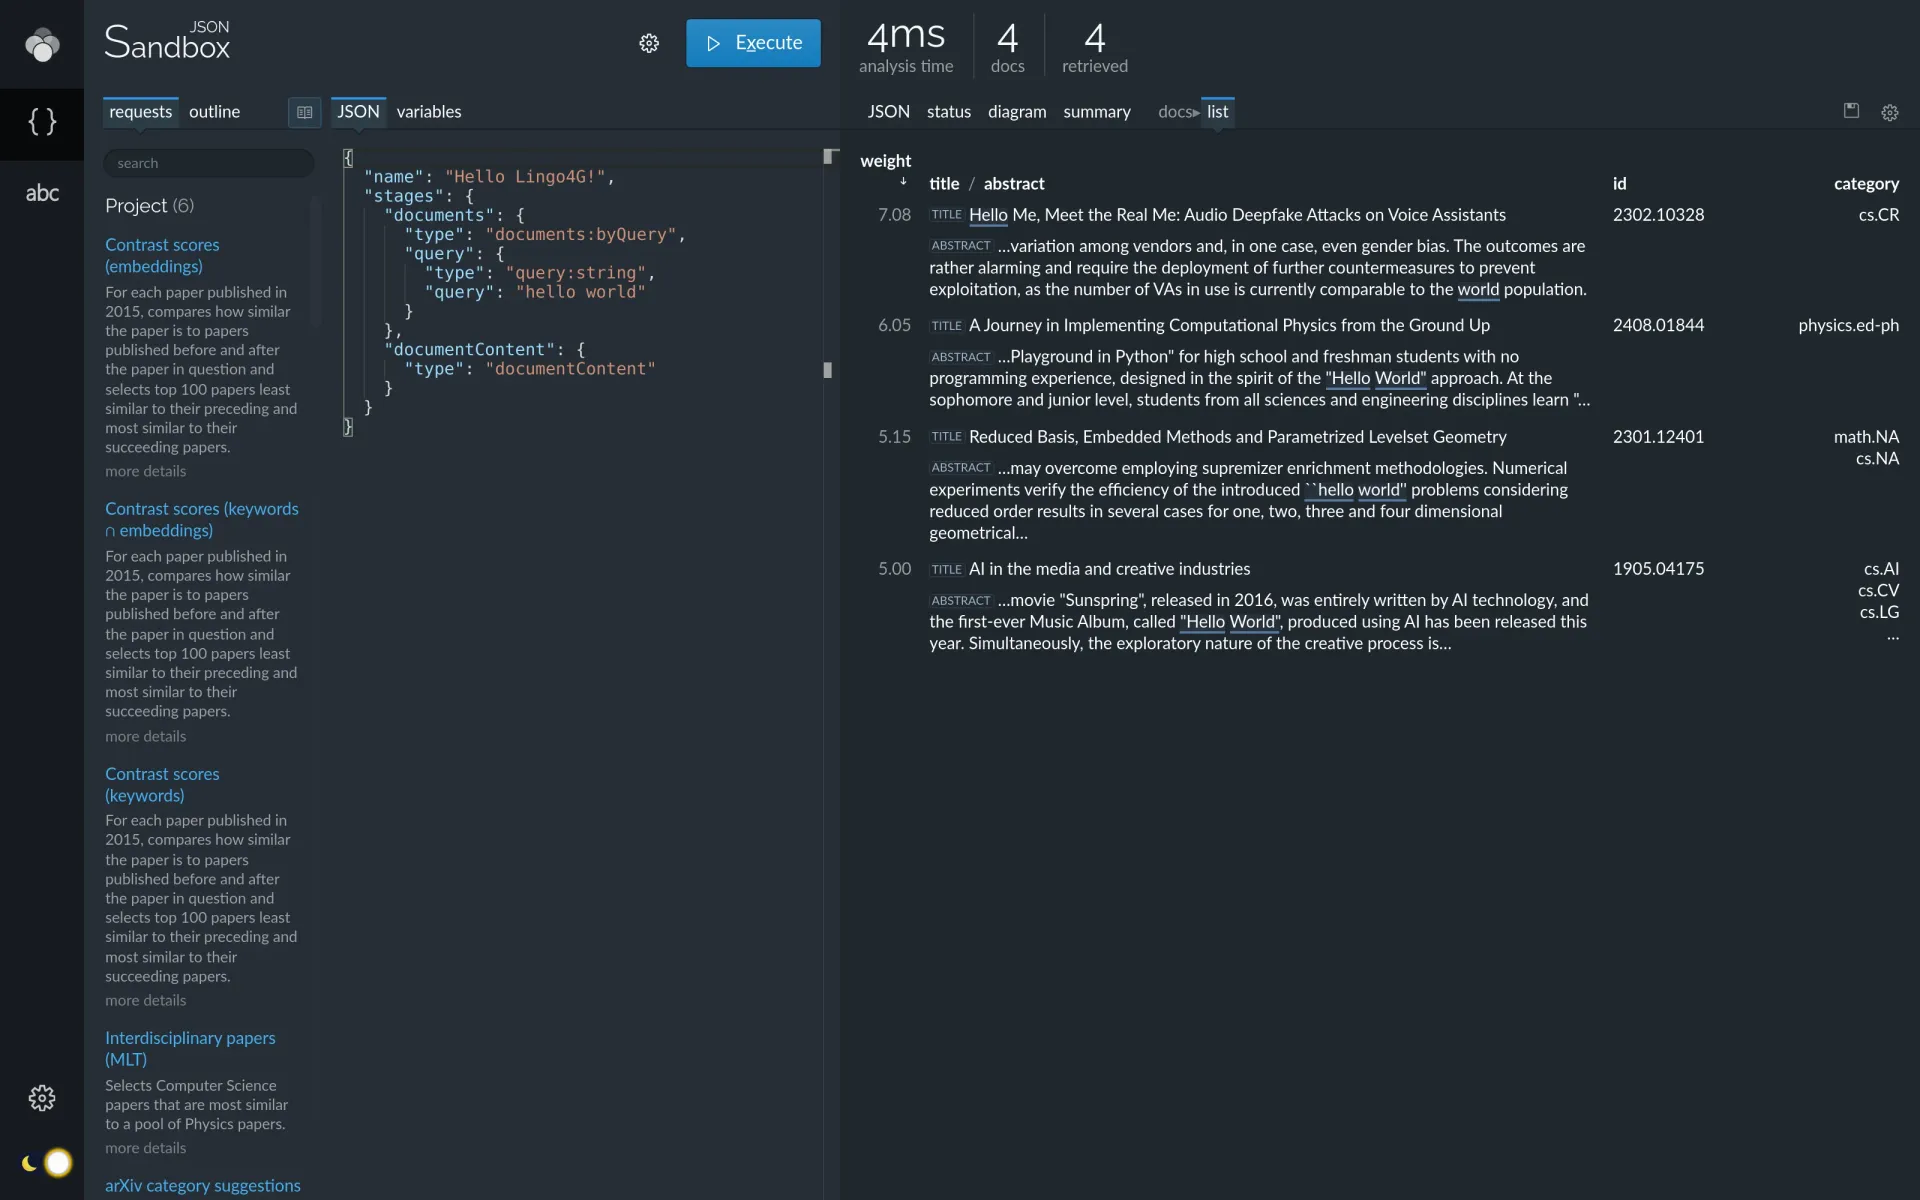Open the diagram results tab

(1017, 111)
